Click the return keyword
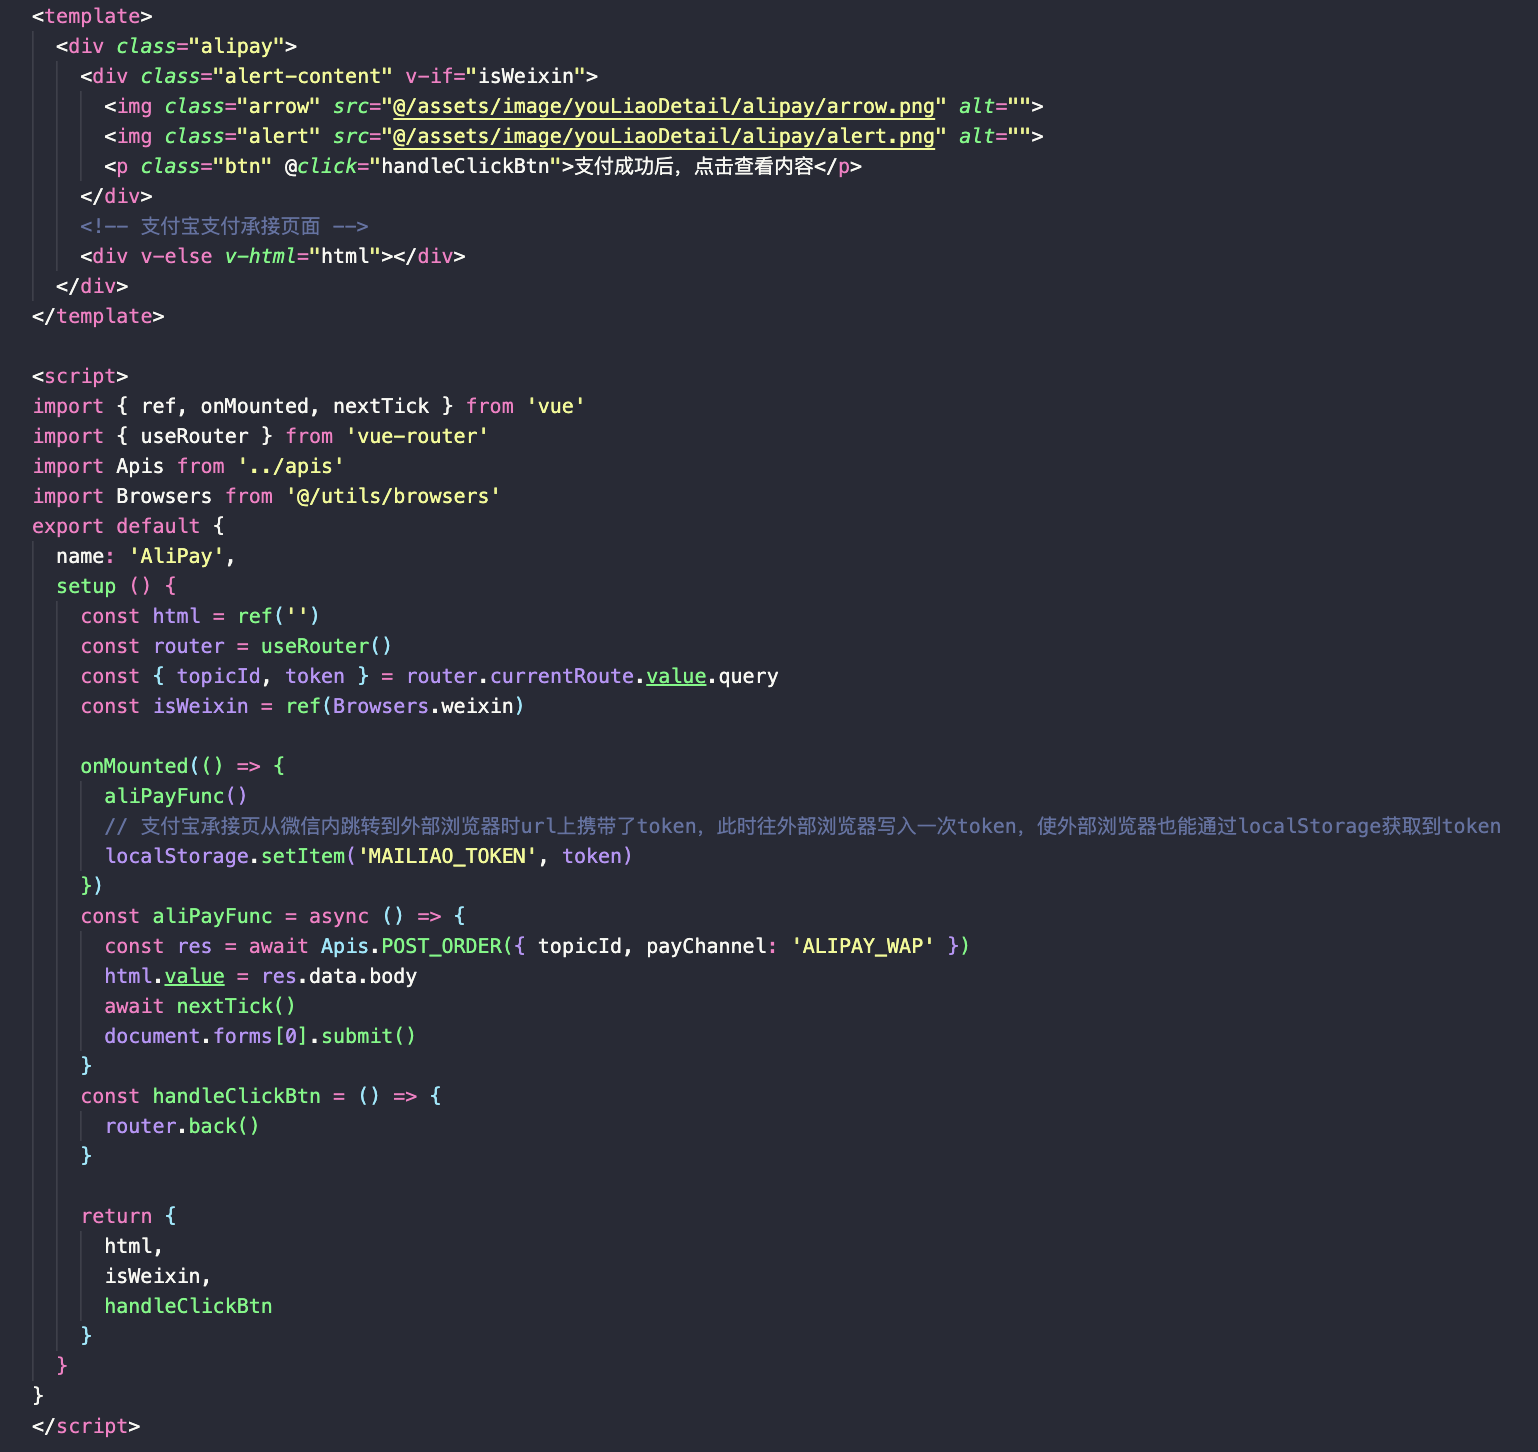The image size is (1538, 1452). click(x=116, y=1216)
